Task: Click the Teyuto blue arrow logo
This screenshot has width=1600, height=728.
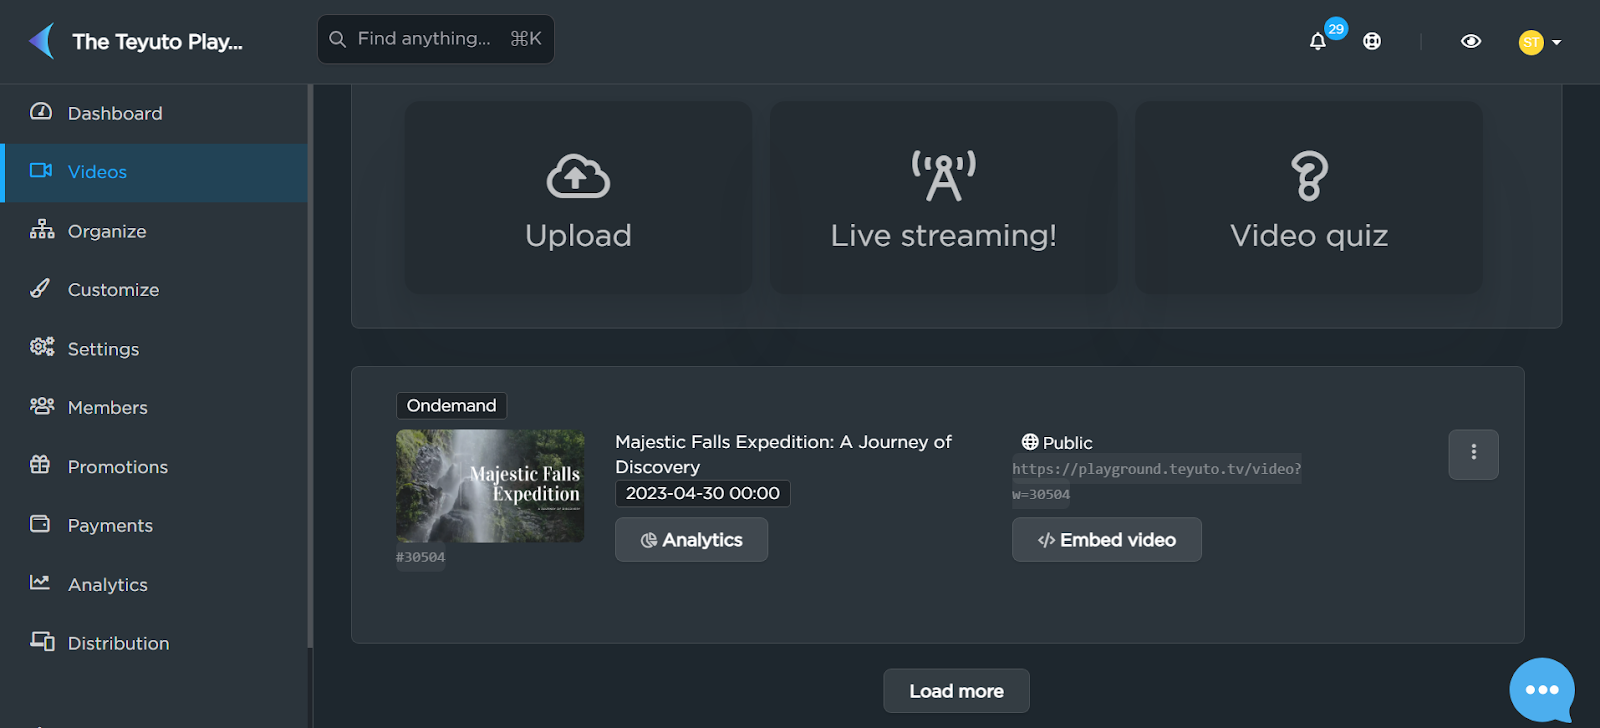Action: (x=42, y=41)
